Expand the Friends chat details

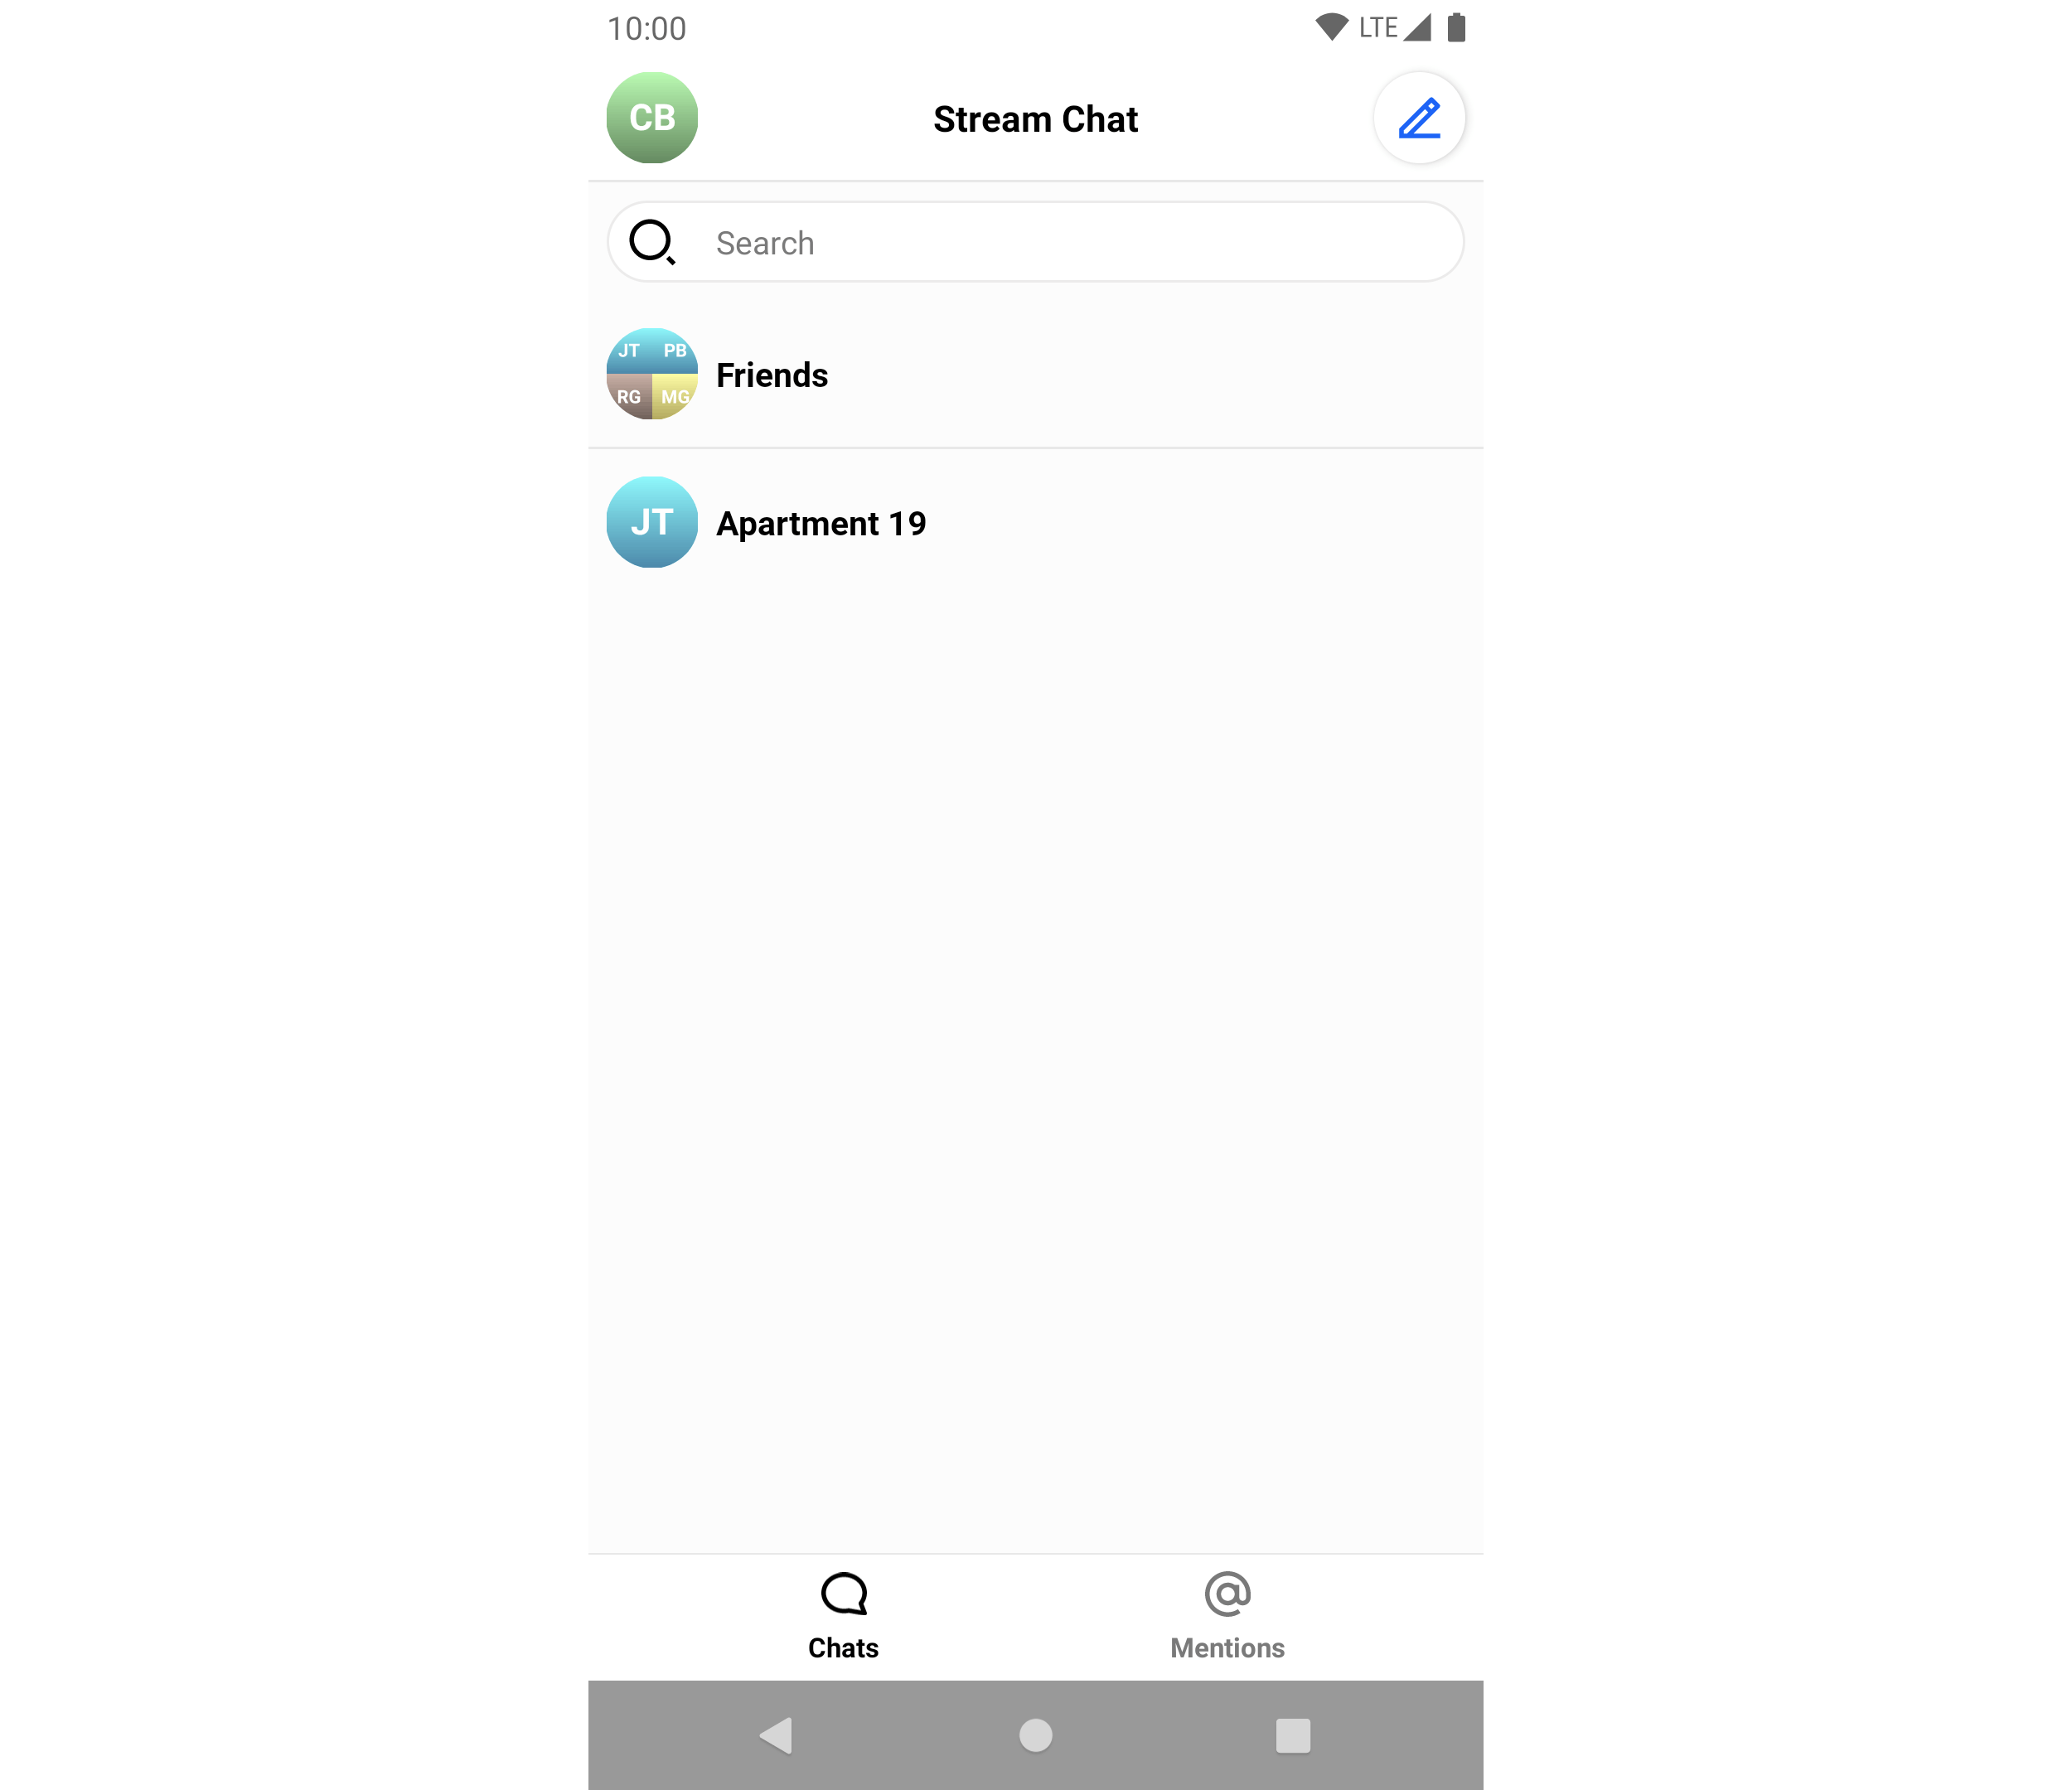(x=1038, y=375)
